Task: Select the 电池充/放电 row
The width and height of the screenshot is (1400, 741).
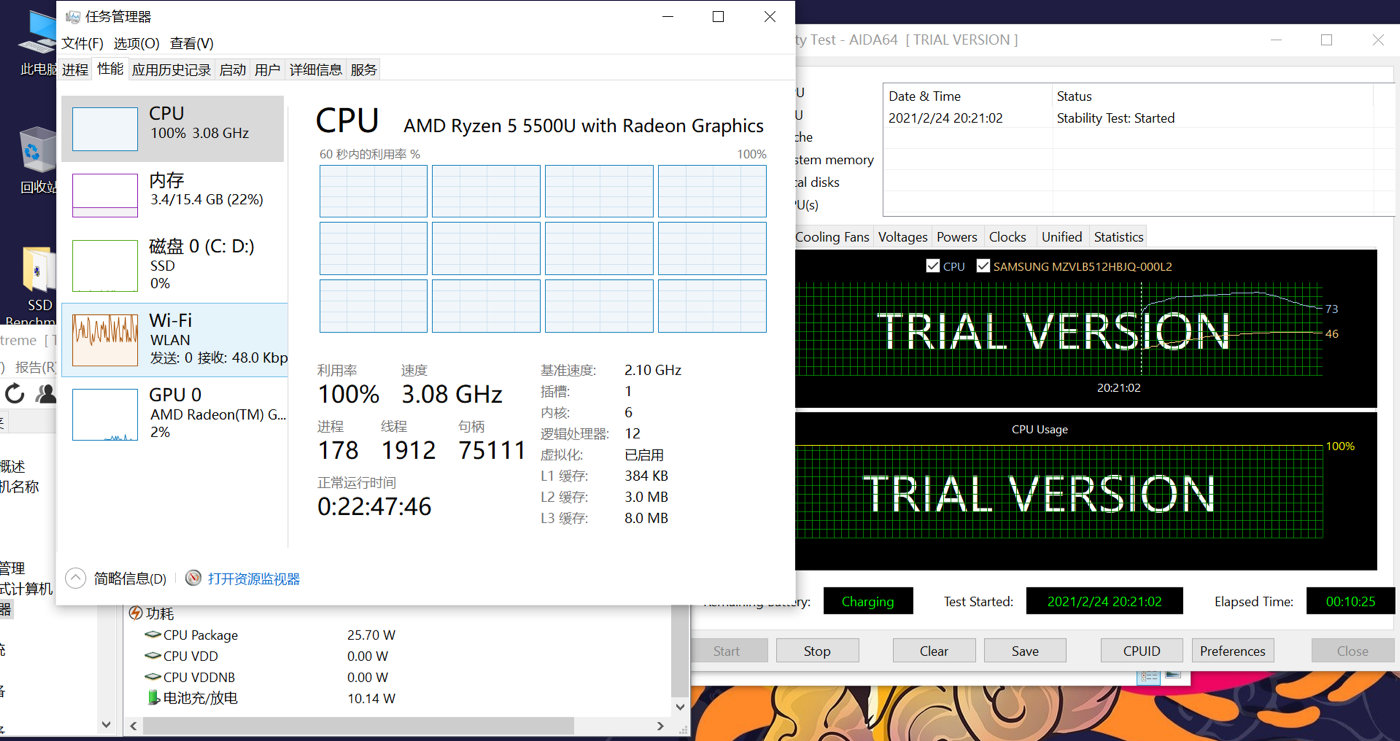Action: coord(400,698)
